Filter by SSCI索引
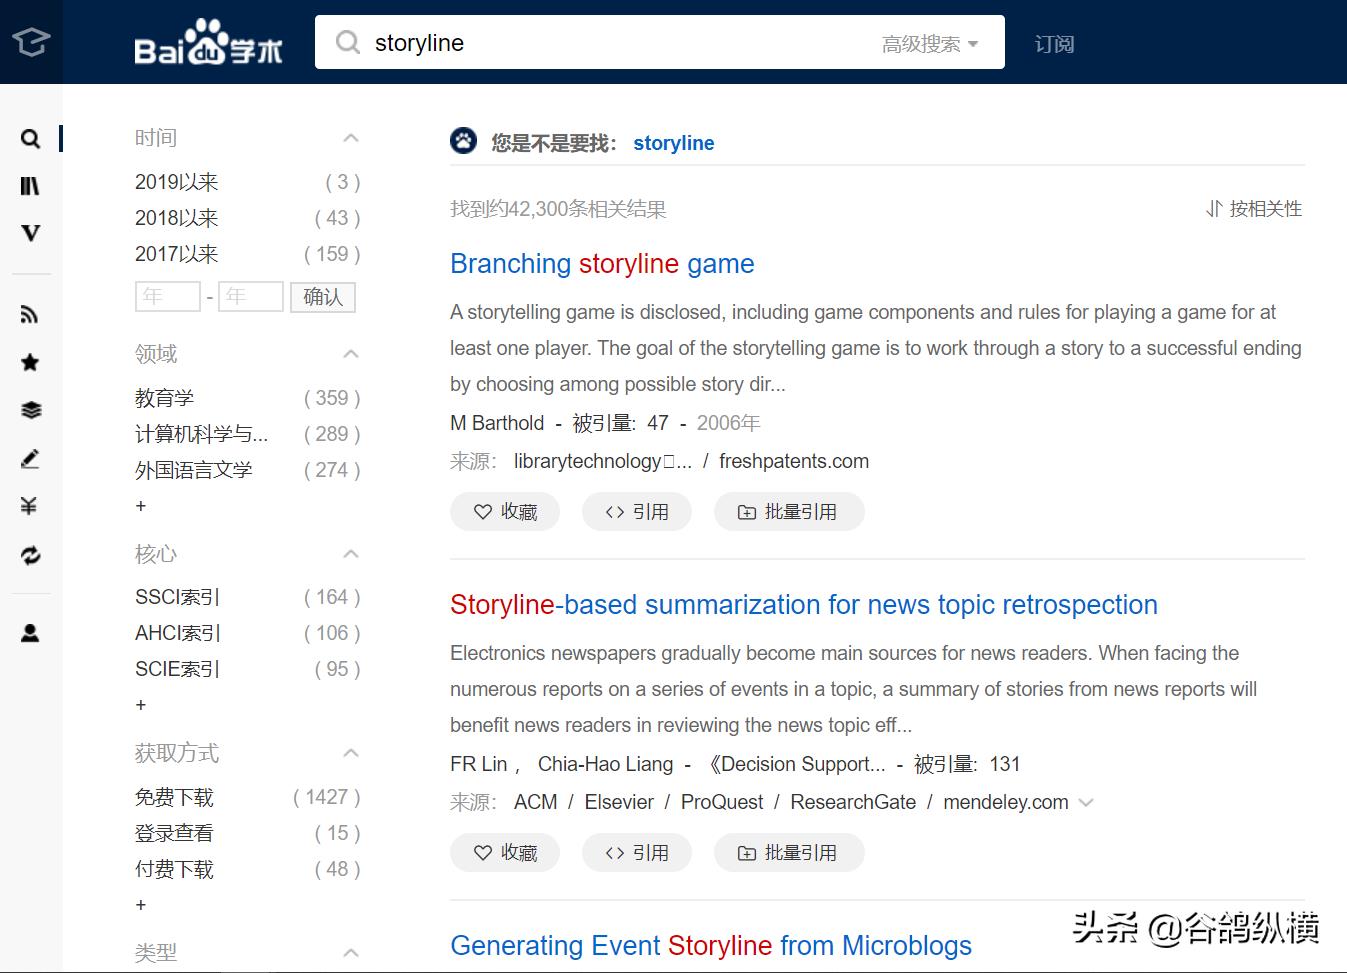 tap(177, 597)
